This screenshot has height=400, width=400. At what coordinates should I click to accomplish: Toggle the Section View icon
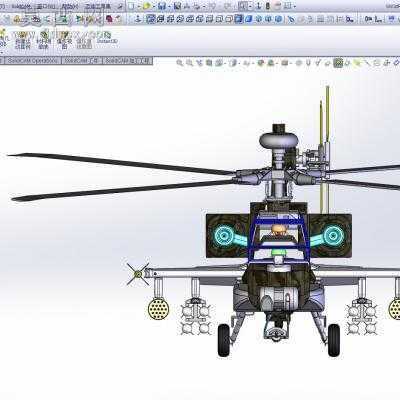(x=209, y=62)
